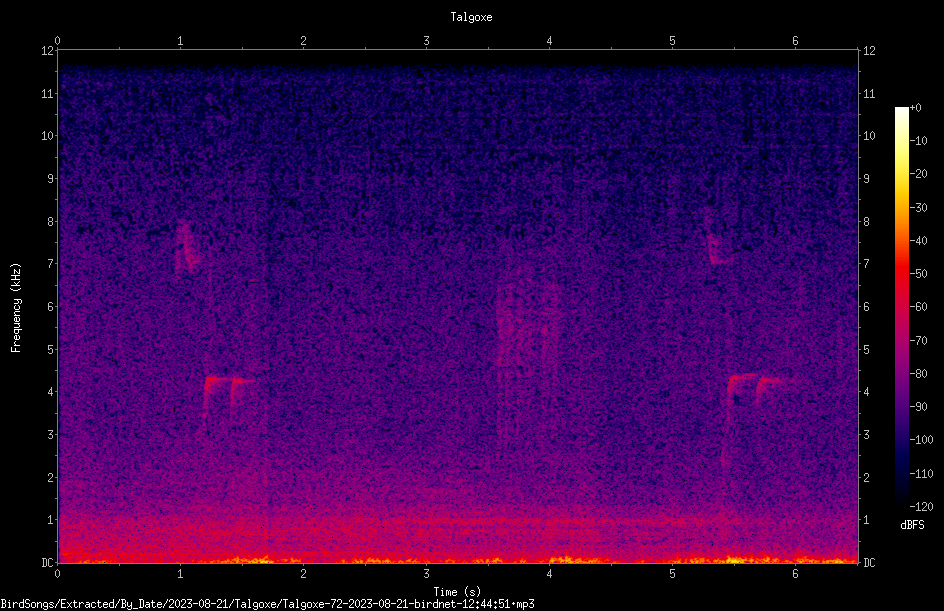Screen dimensions: 944x611
Task: Click the file path text at the bottom
Action: (x=267, y=604)
